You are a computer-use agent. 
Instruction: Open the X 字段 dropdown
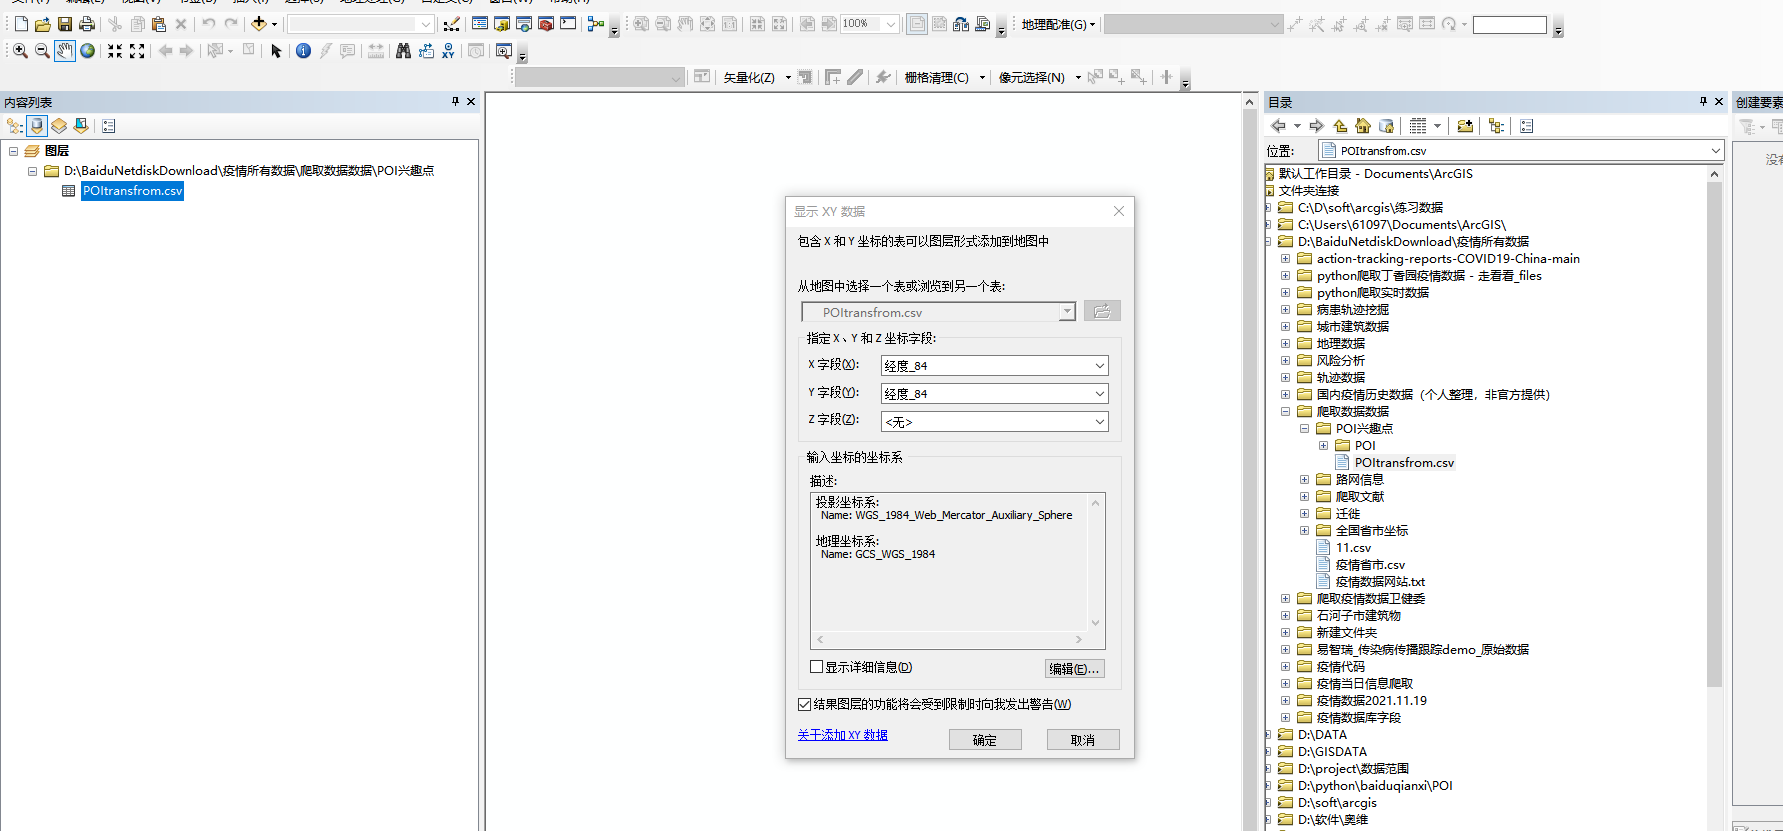click(1100, 366)
